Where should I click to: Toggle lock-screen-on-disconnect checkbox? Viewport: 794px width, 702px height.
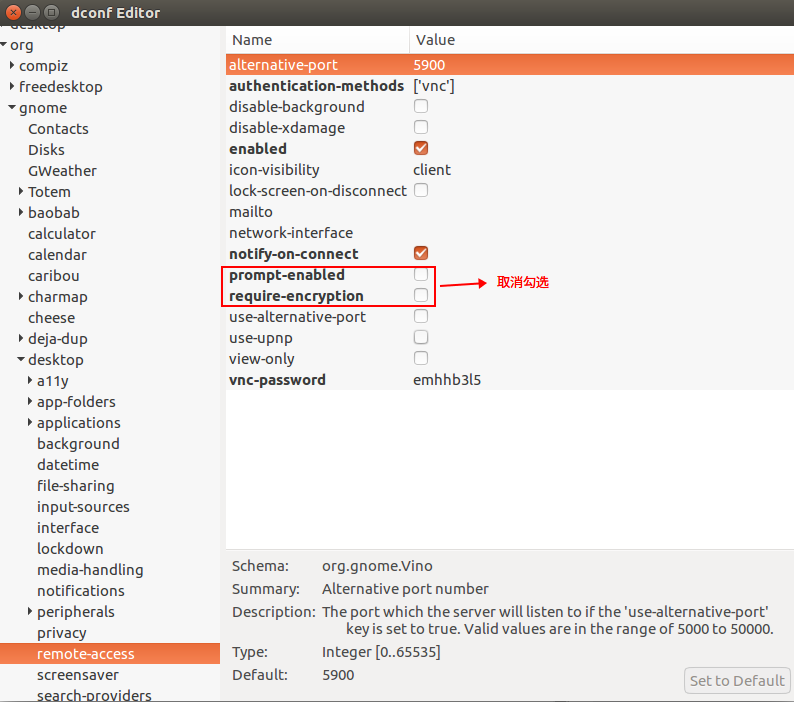point(421,190)
